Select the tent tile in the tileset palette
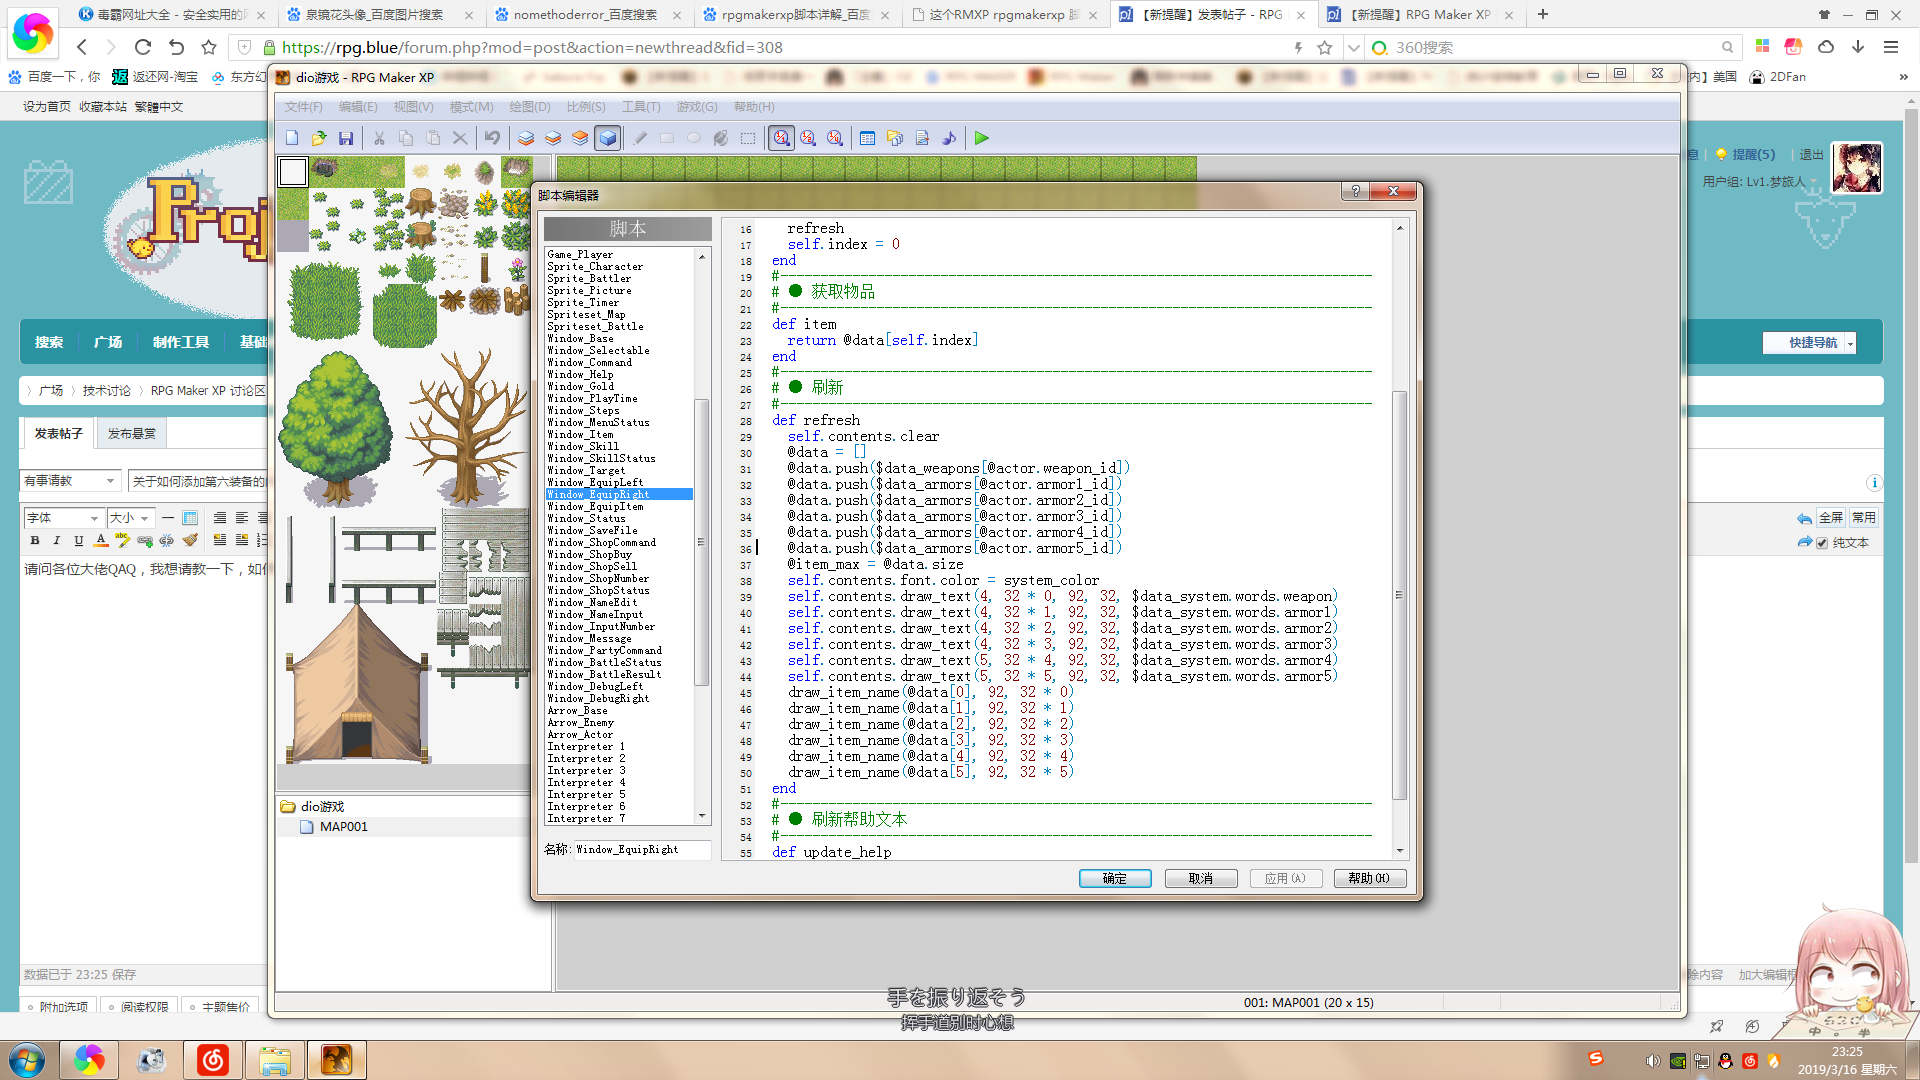Image resolution: width=1920 pixels, height=1080 pixels. [x=356, y=685]
